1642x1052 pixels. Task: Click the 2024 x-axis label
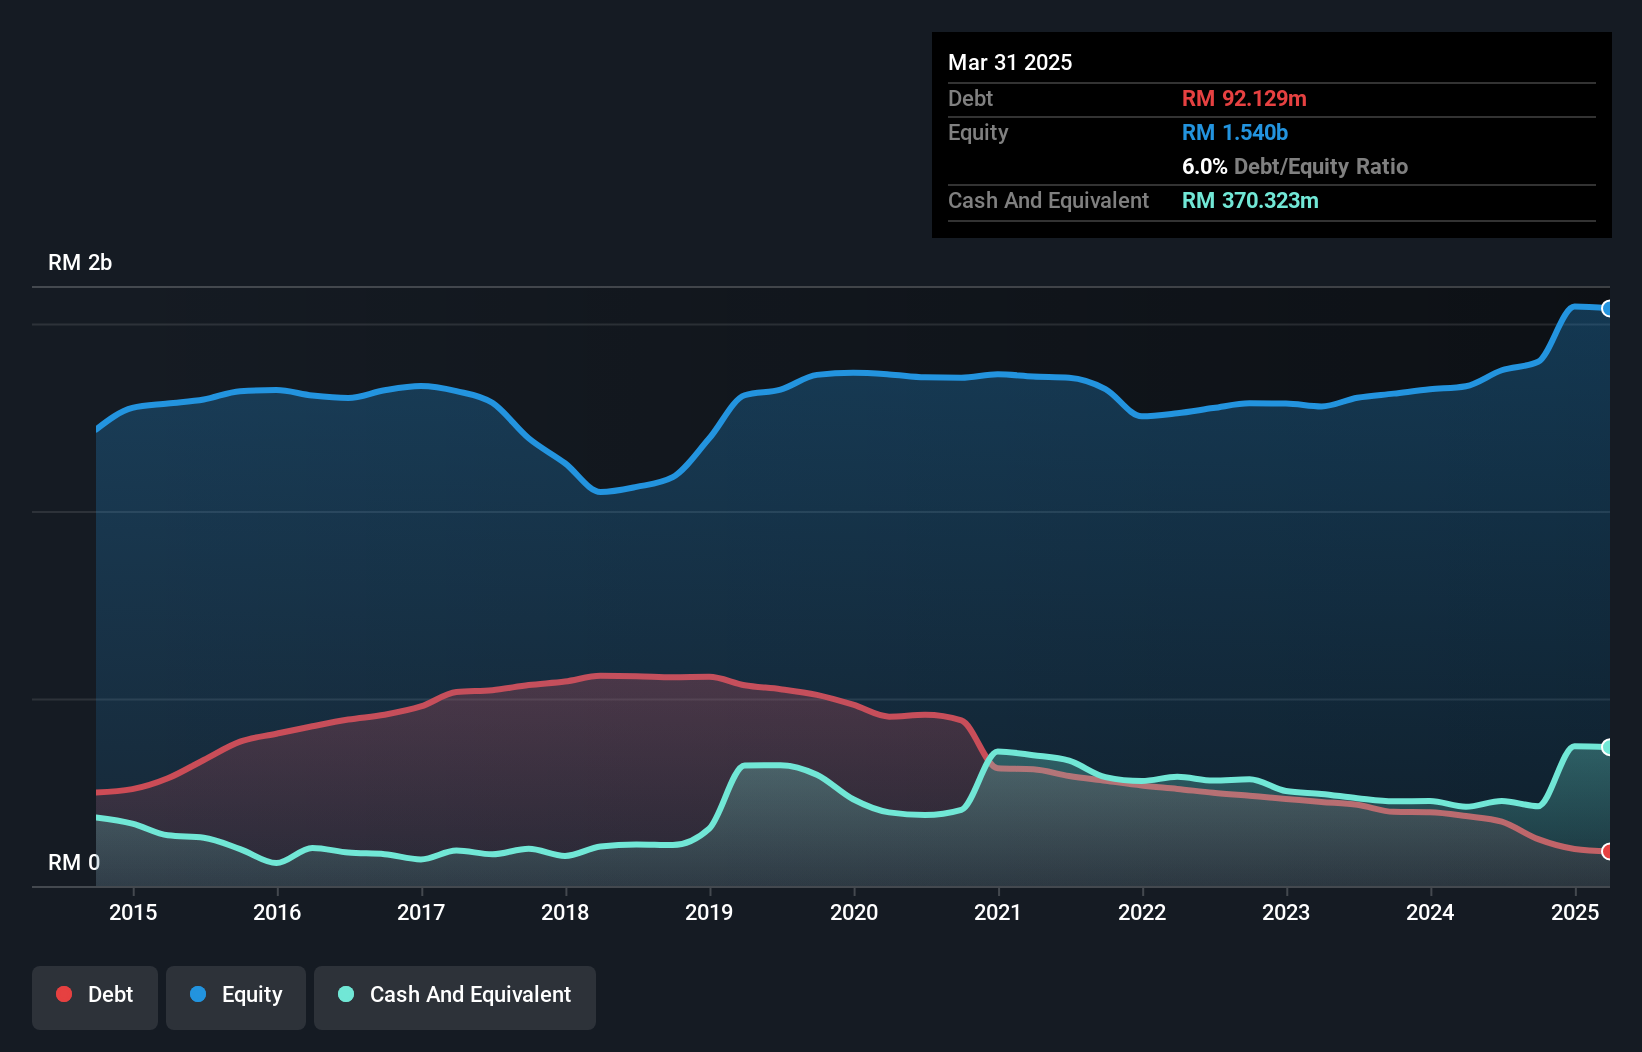click(1430, 912)
